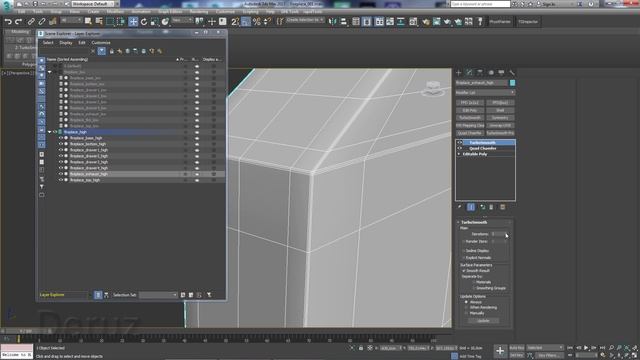Expand the Editable Poly stack entry
The image size is (640, 360).
click(459, 154)
